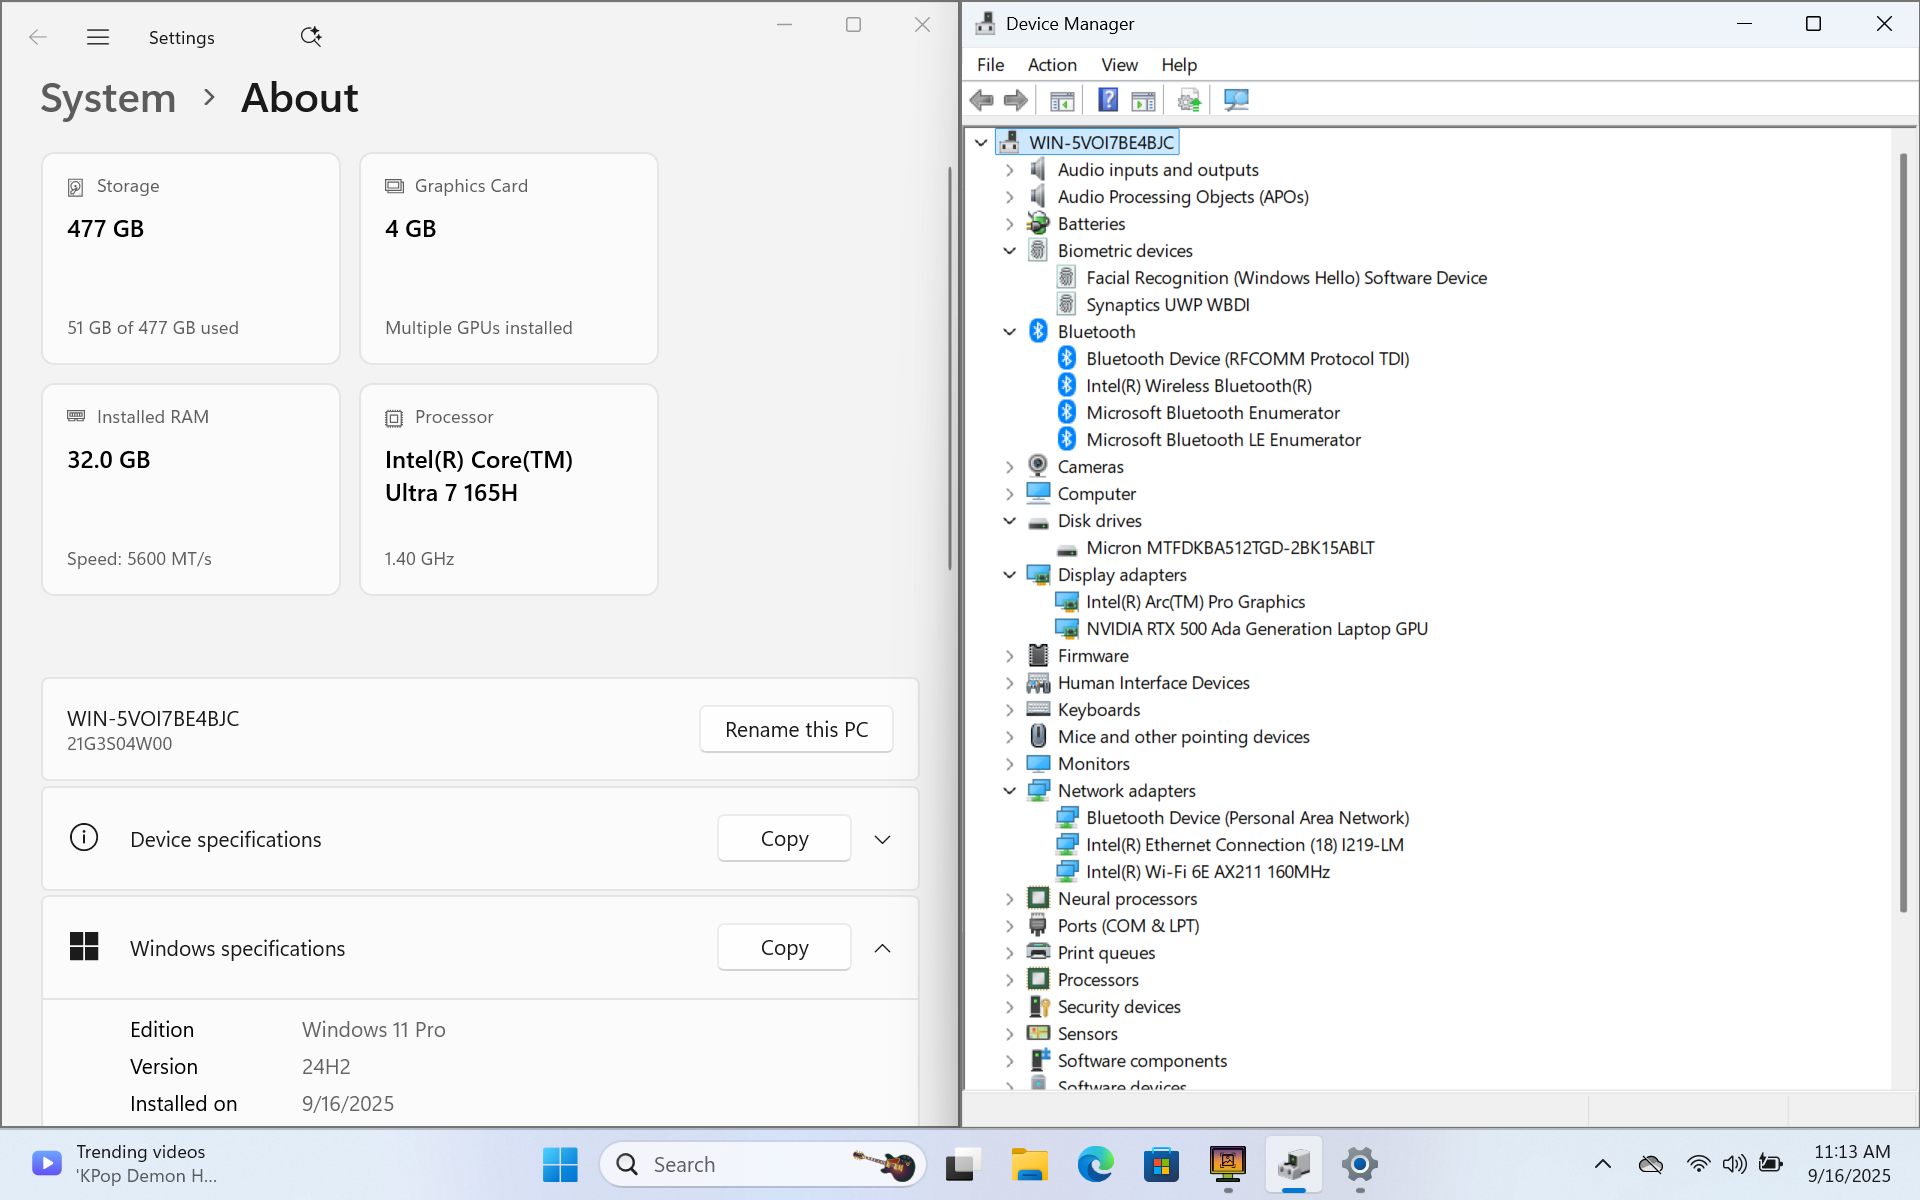Open Task View from the taskbar
Image resolution: width=1920 pixels, height=1200 pixels.
(961, 1165)
